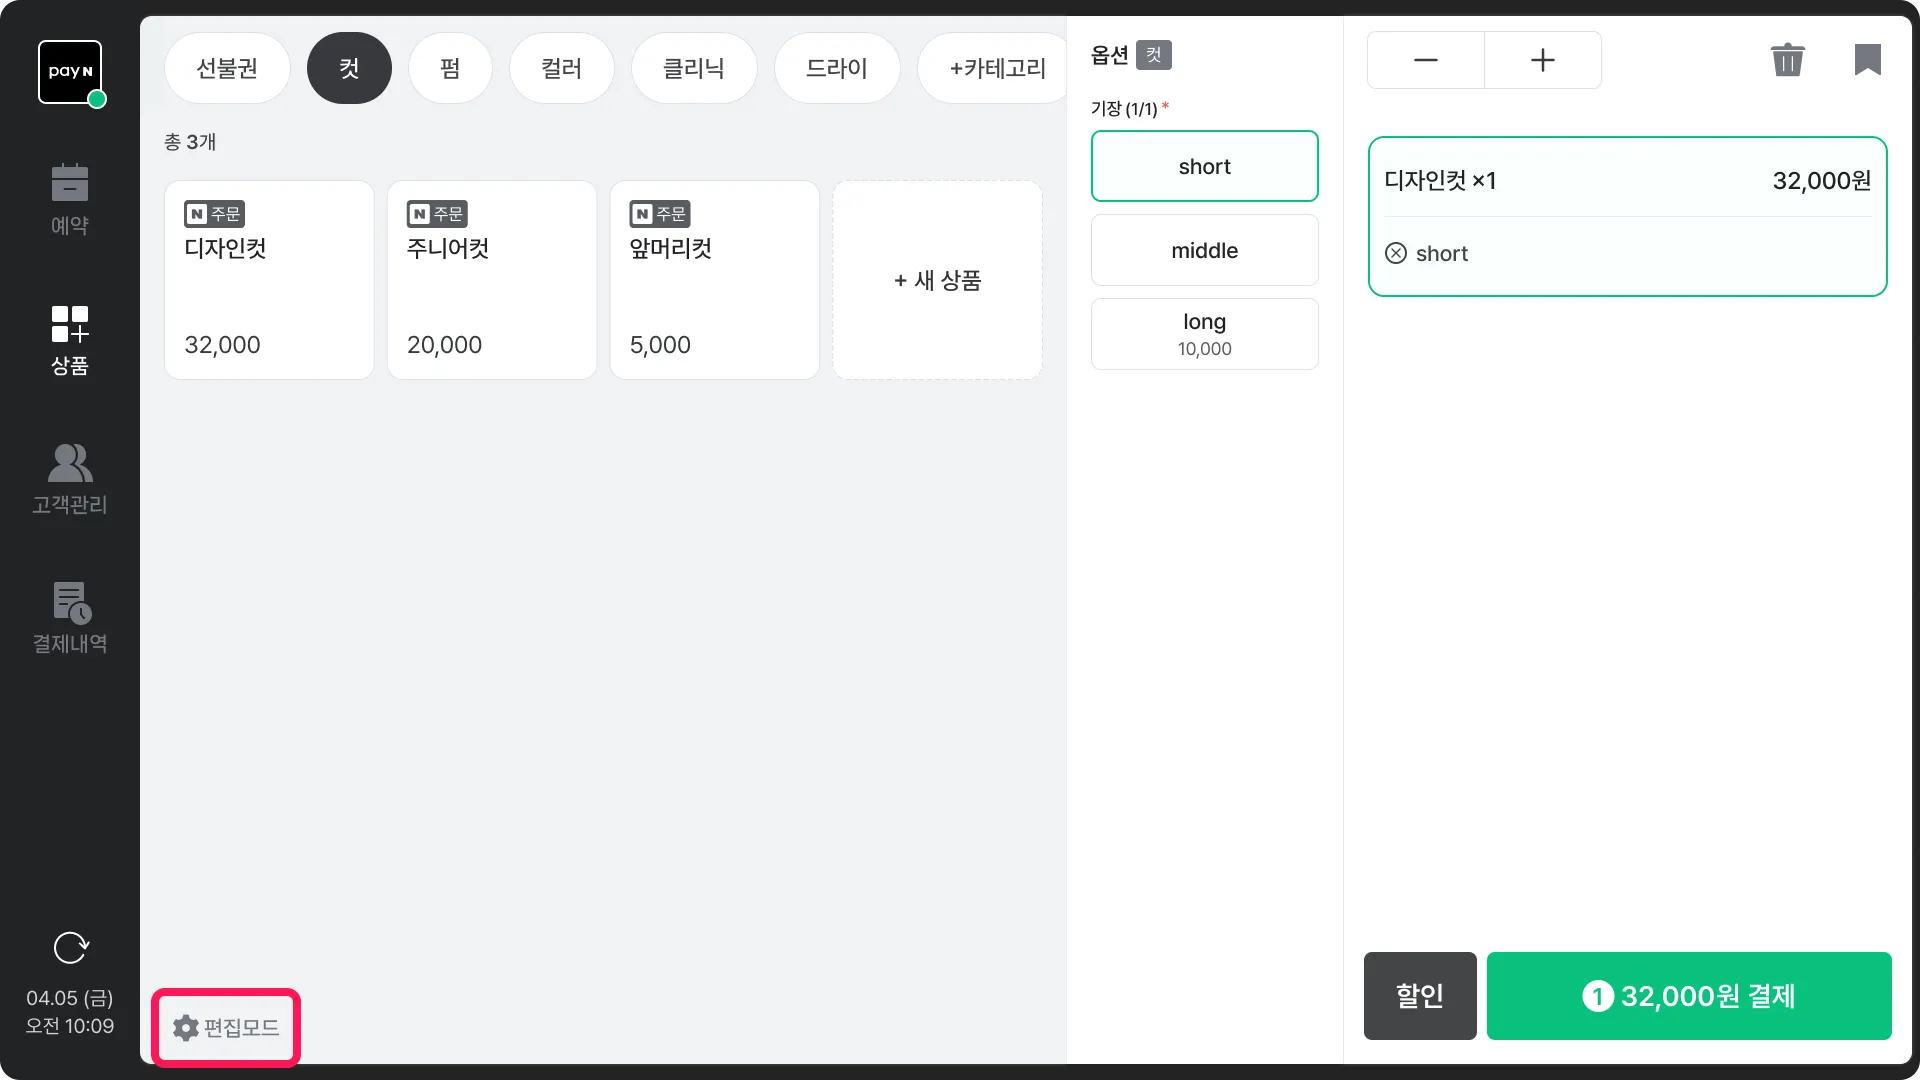
Task: Select the long 10,000 option
Action: (x=1204, y=334)
